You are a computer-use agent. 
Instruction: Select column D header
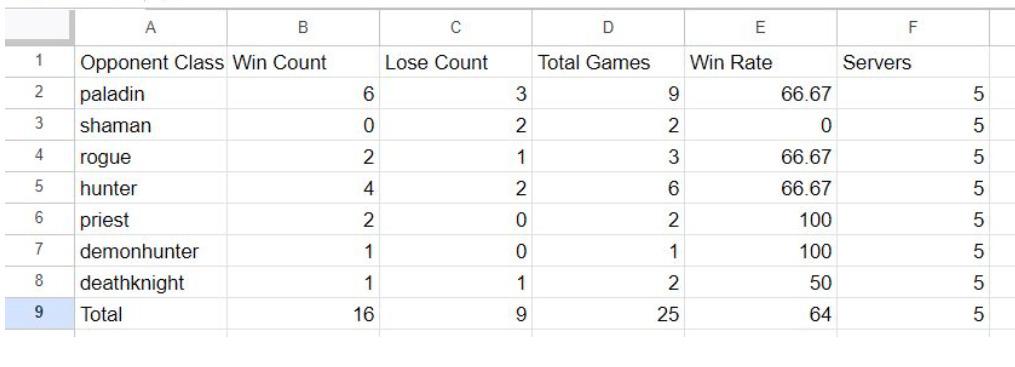point(608,28)
